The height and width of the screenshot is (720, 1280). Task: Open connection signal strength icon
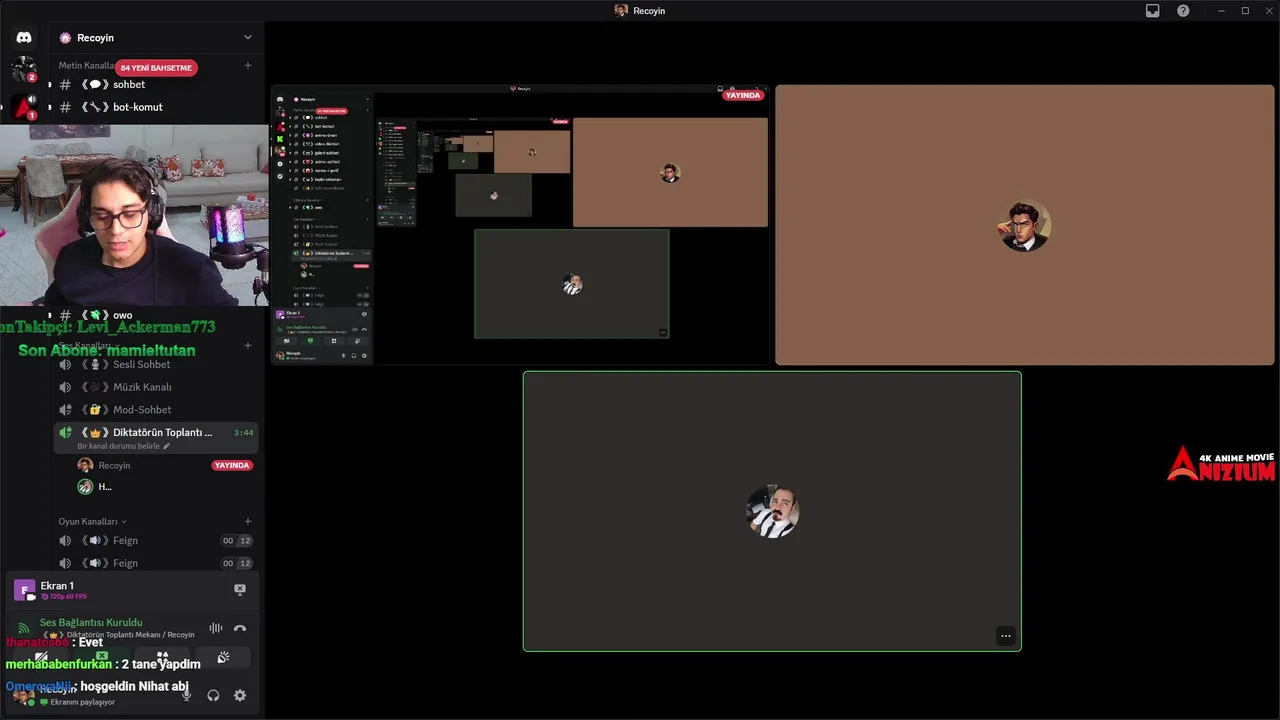click(23, 628)
